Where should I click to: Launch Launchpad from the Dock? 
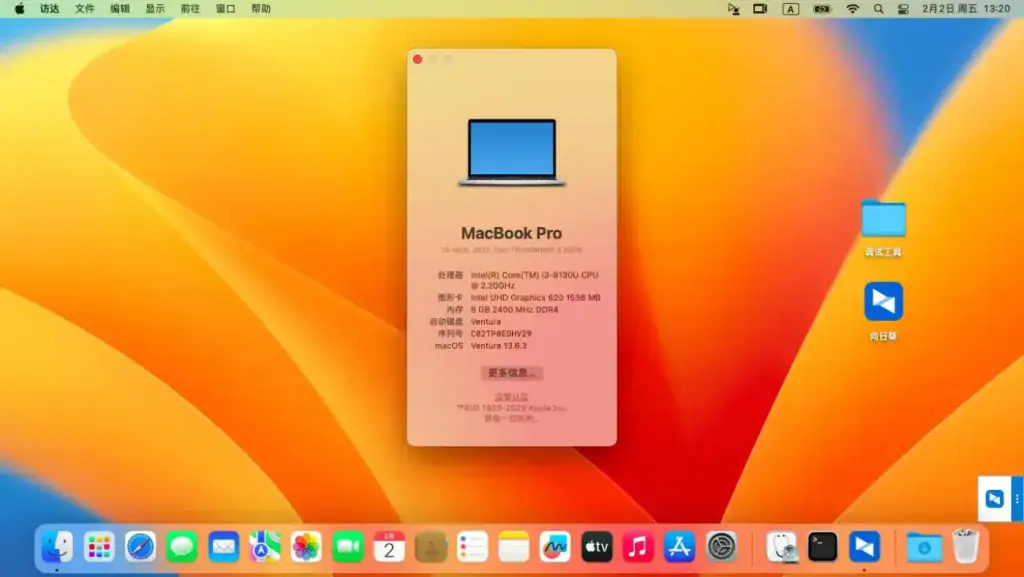(x=99, y=547)
